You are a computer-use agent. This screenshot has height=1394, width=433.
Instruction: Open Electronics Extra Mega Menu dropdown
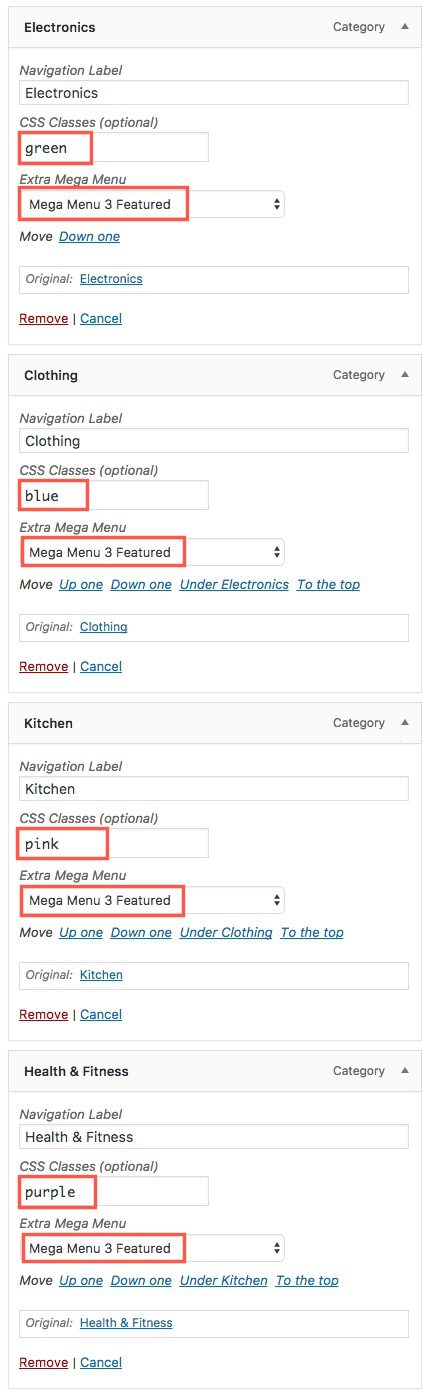tap(152, 204)
